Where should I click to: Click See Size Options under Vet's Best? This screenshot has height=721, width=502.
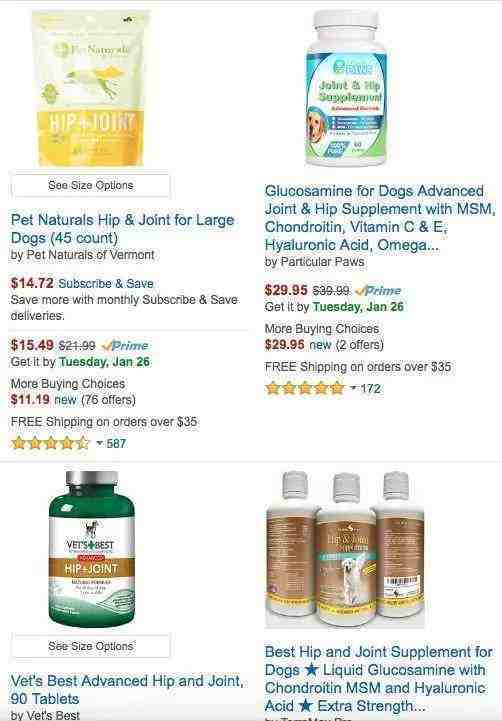[91, 646]
